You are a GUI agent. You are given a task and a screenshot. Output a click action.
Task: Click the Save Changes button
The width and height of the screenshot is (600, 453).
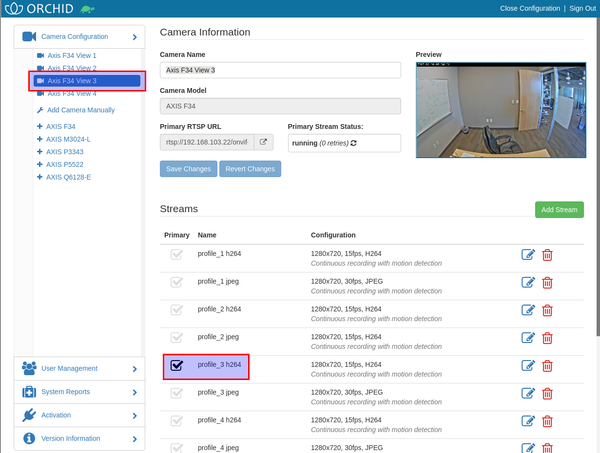188,169
